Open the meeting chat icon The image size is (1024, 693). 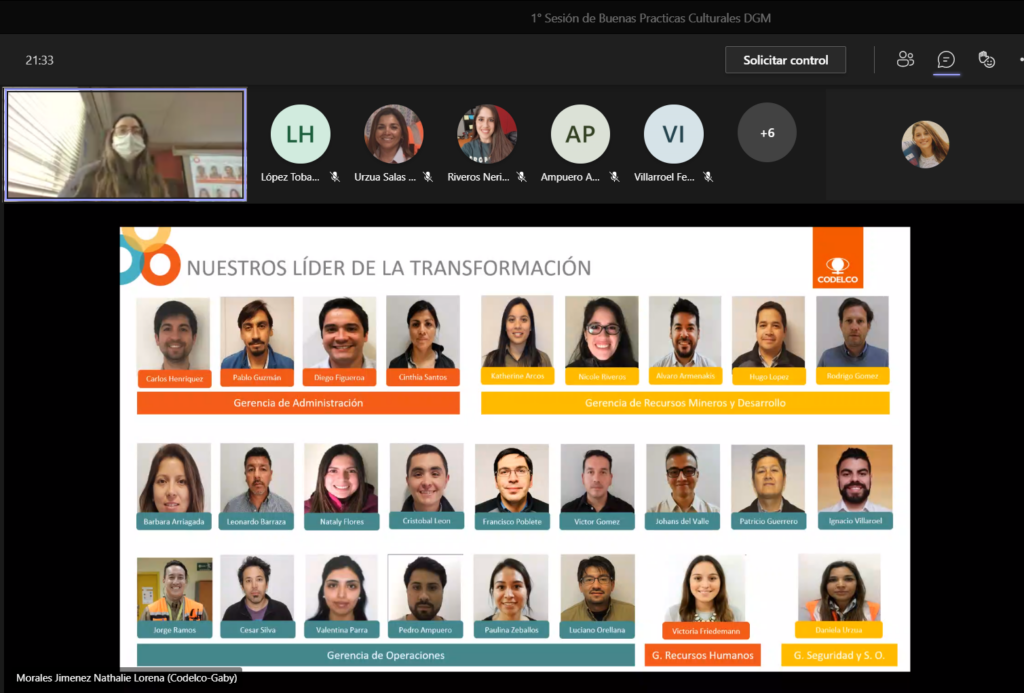pos(946,60)
